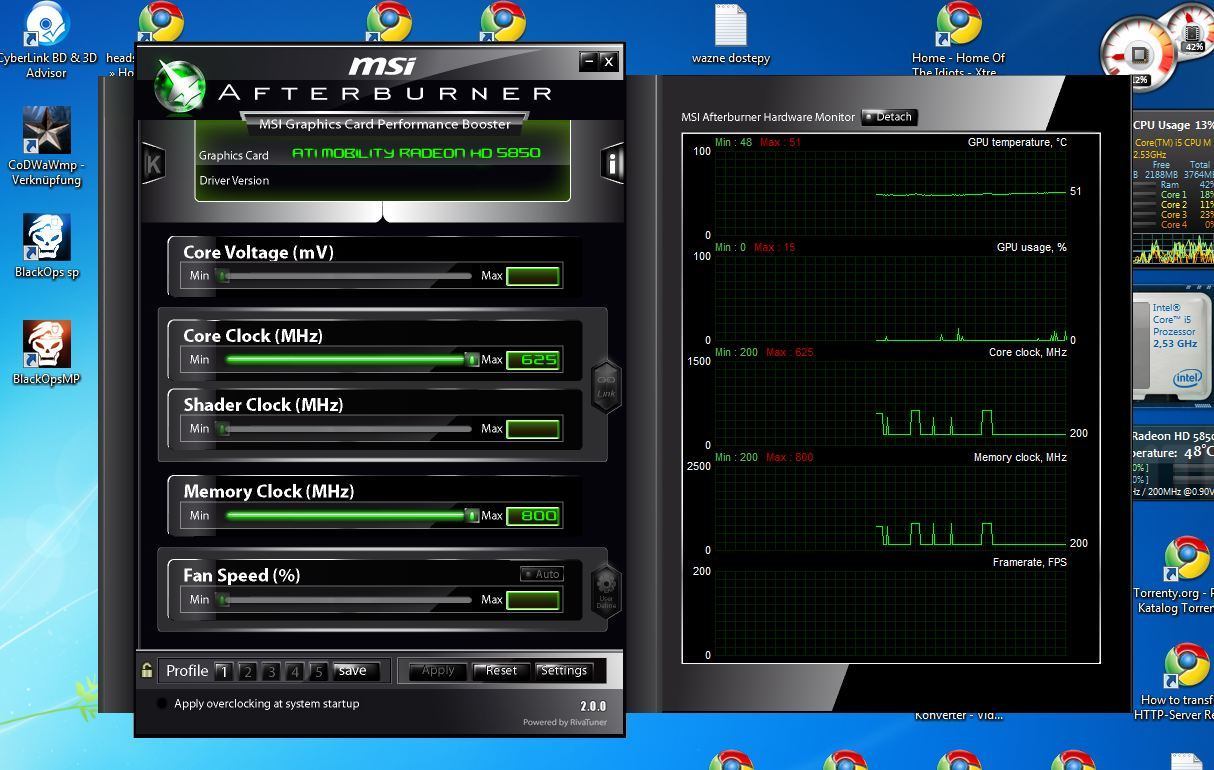The width and height of the screenshot is (1214, 770).
Task: Click the Driver Version label
Action: pos(234,181)
